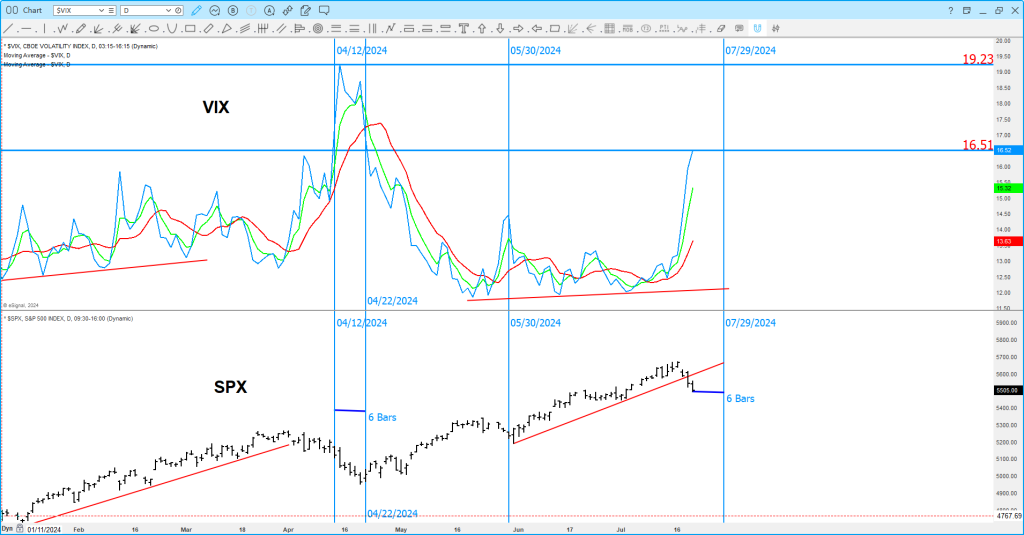
Task: Click the 07/29/2024 label on the VIX pane
Action: click(x=750, y=50)
